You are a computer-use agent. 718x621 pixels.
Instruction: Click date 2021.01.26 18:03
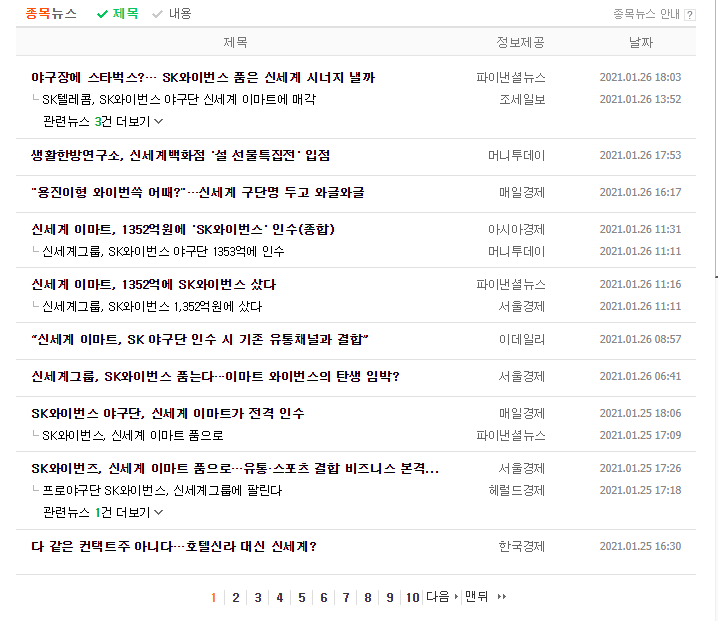coord(640,77)
